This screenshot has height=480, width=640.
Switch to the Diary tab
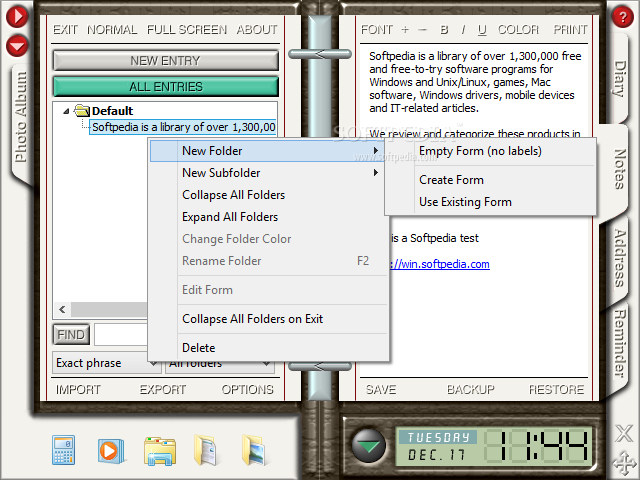tap(619, 78)
